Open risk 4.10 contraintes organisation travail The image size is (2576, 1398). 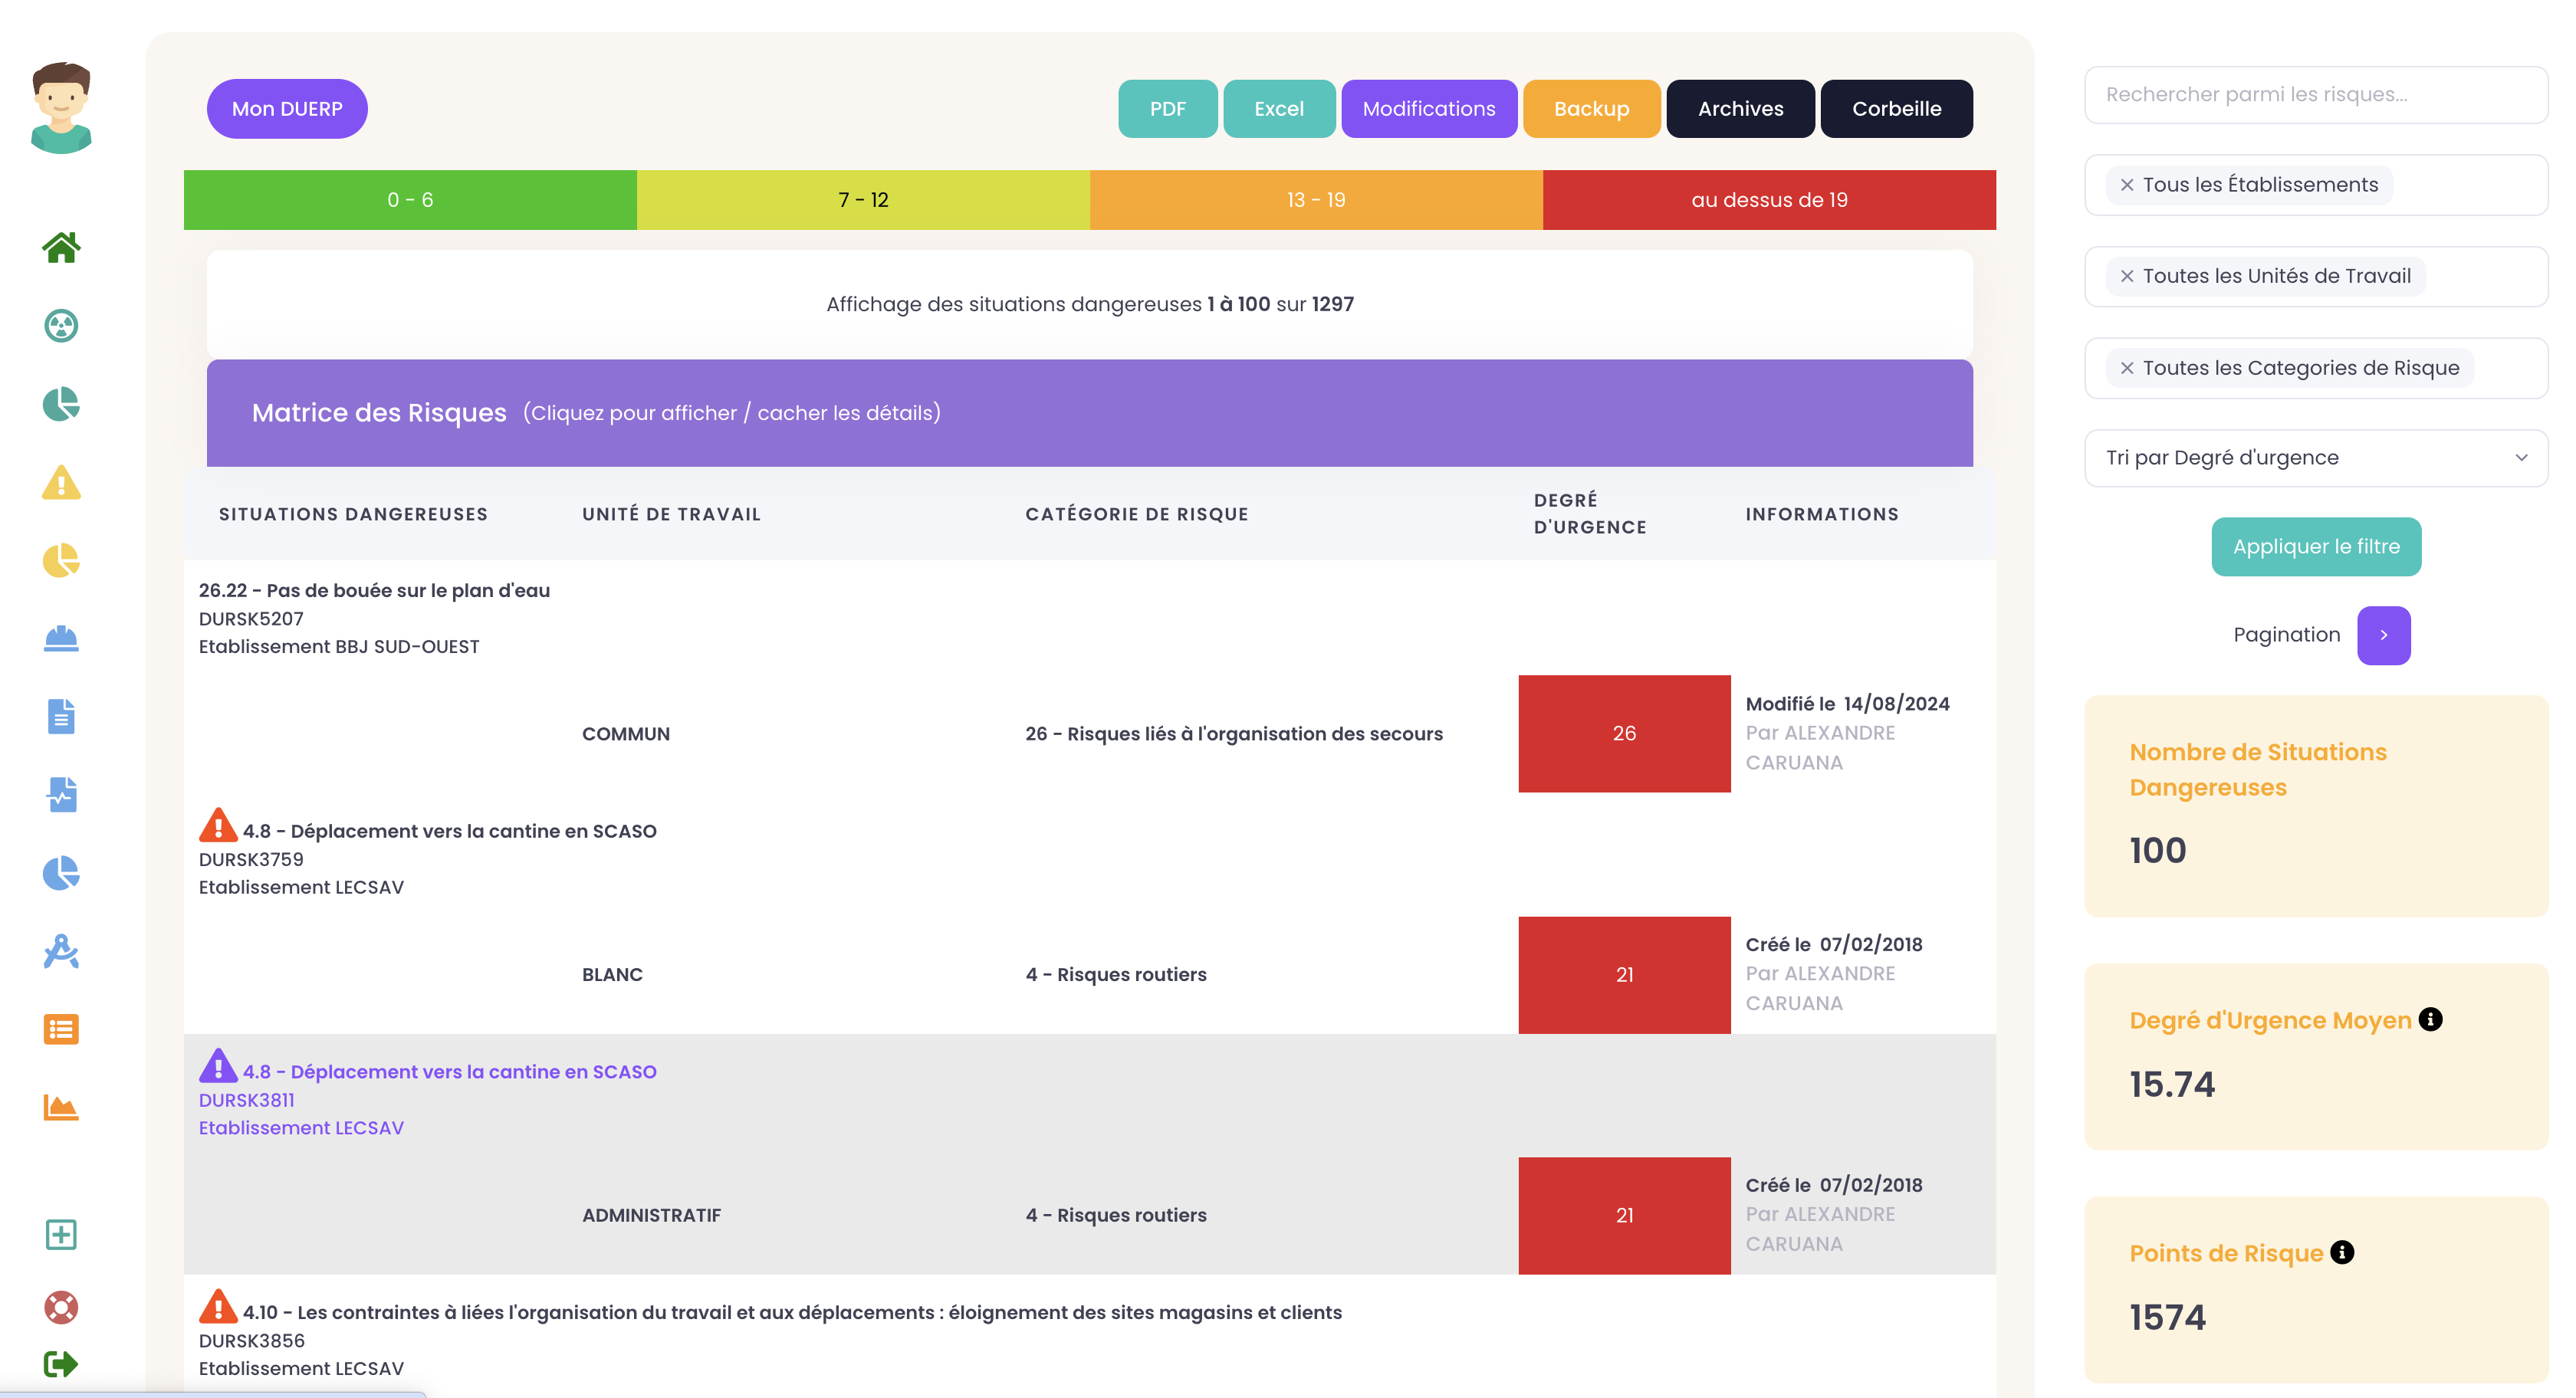pos(792,1312)
